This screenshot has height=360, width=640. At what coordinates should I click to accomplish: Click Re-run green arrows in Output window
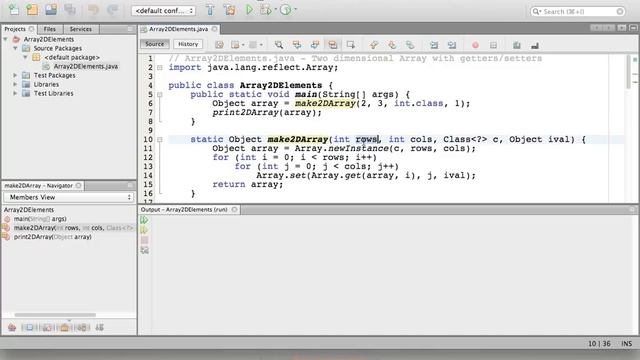coord(144,220)
